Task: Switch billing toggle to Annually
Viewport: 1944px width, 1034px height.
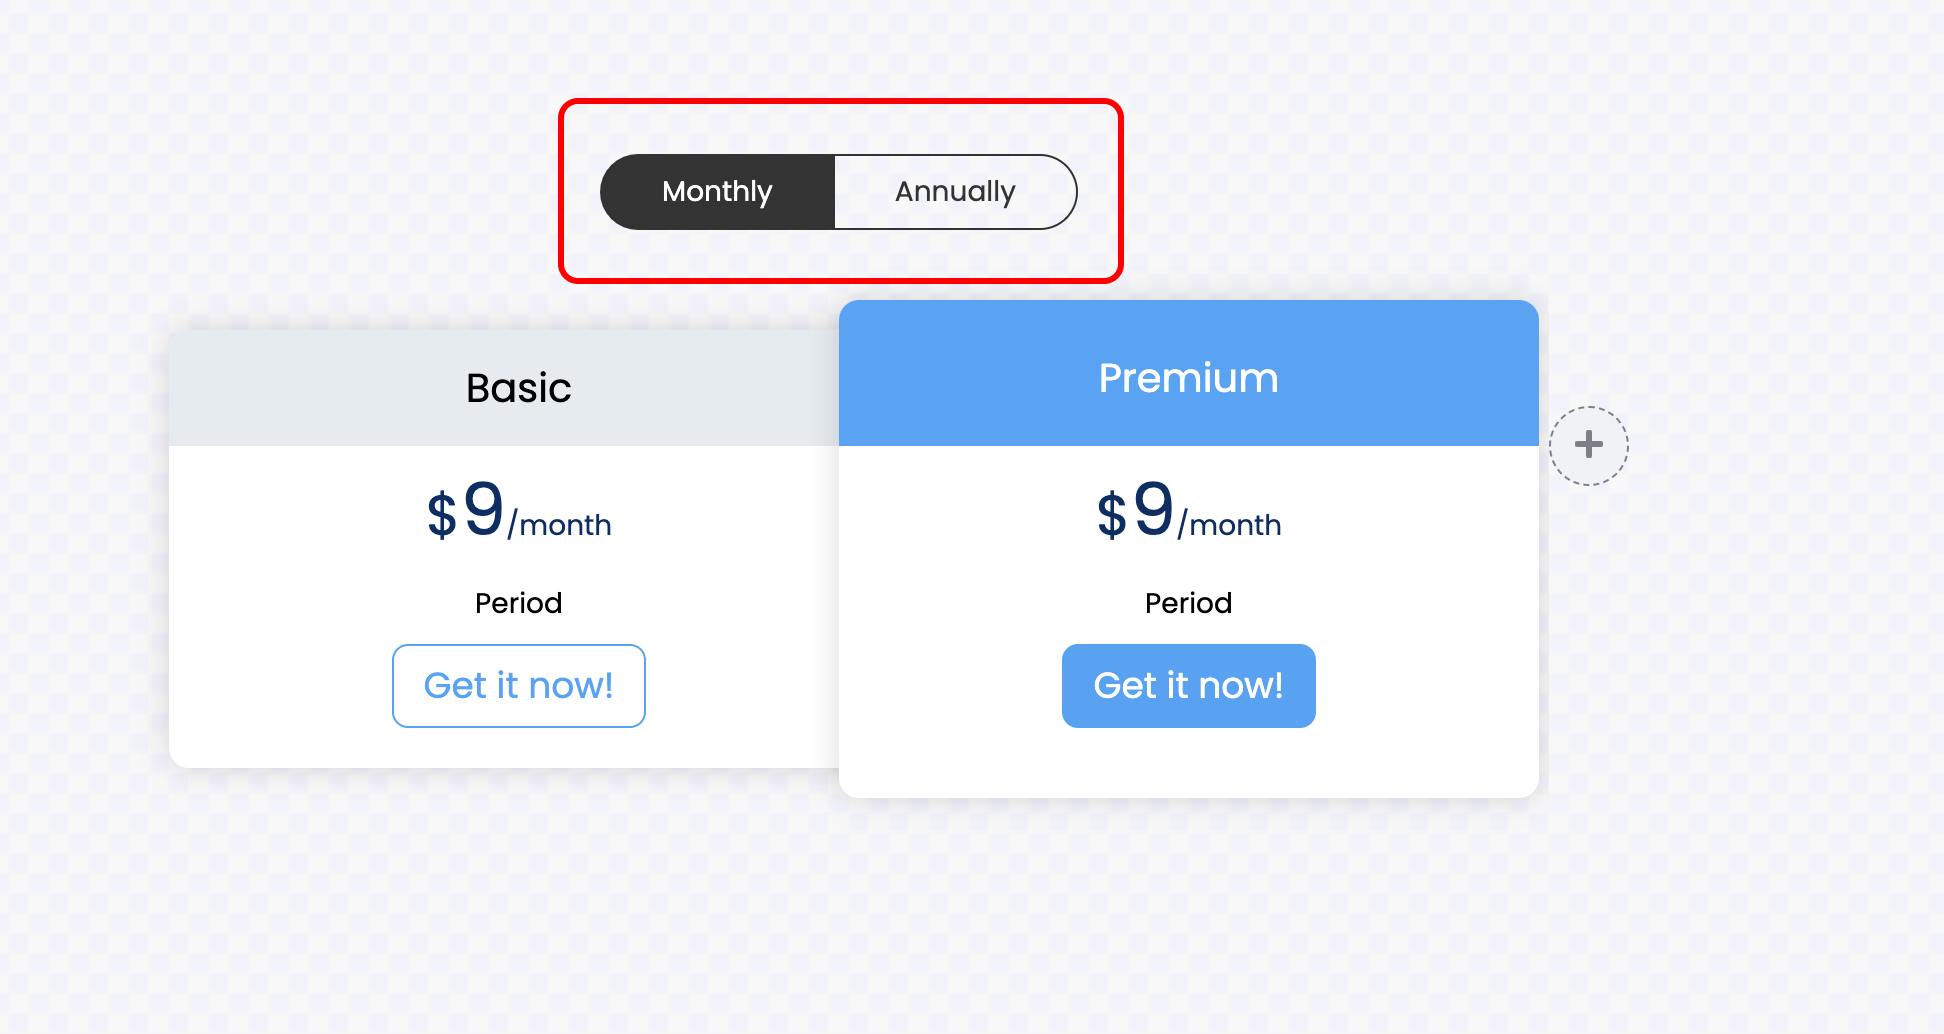Action: (955, 192)
